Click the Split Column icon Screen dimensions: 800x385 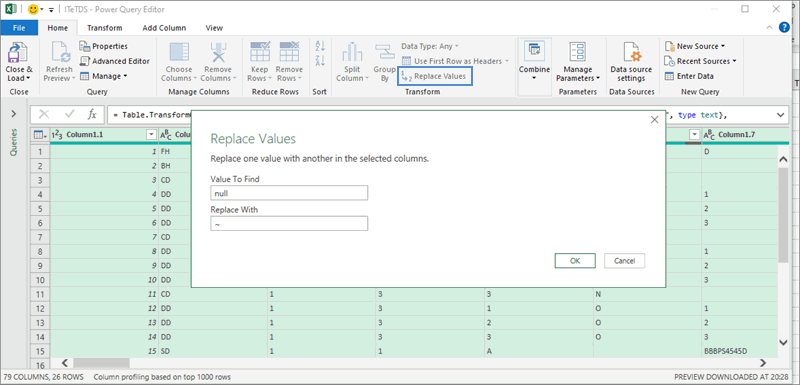tap(352, 53)
